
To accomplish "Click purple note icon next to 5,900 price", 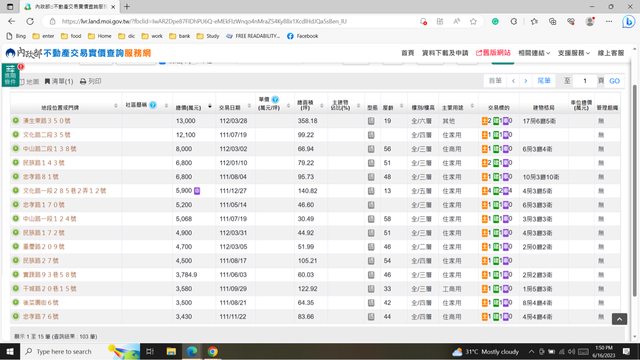I will (197, 191).
